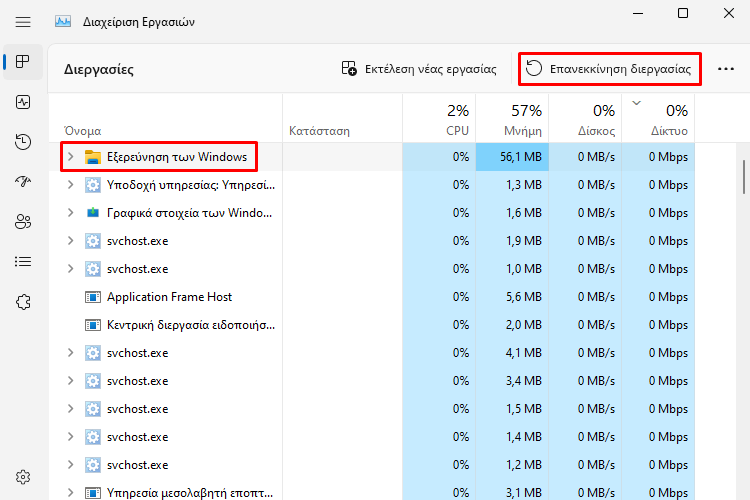Select the 3,1 MB memory cell
The height and width of the screenshot is (500, 750).
click(x=512, y=492)
